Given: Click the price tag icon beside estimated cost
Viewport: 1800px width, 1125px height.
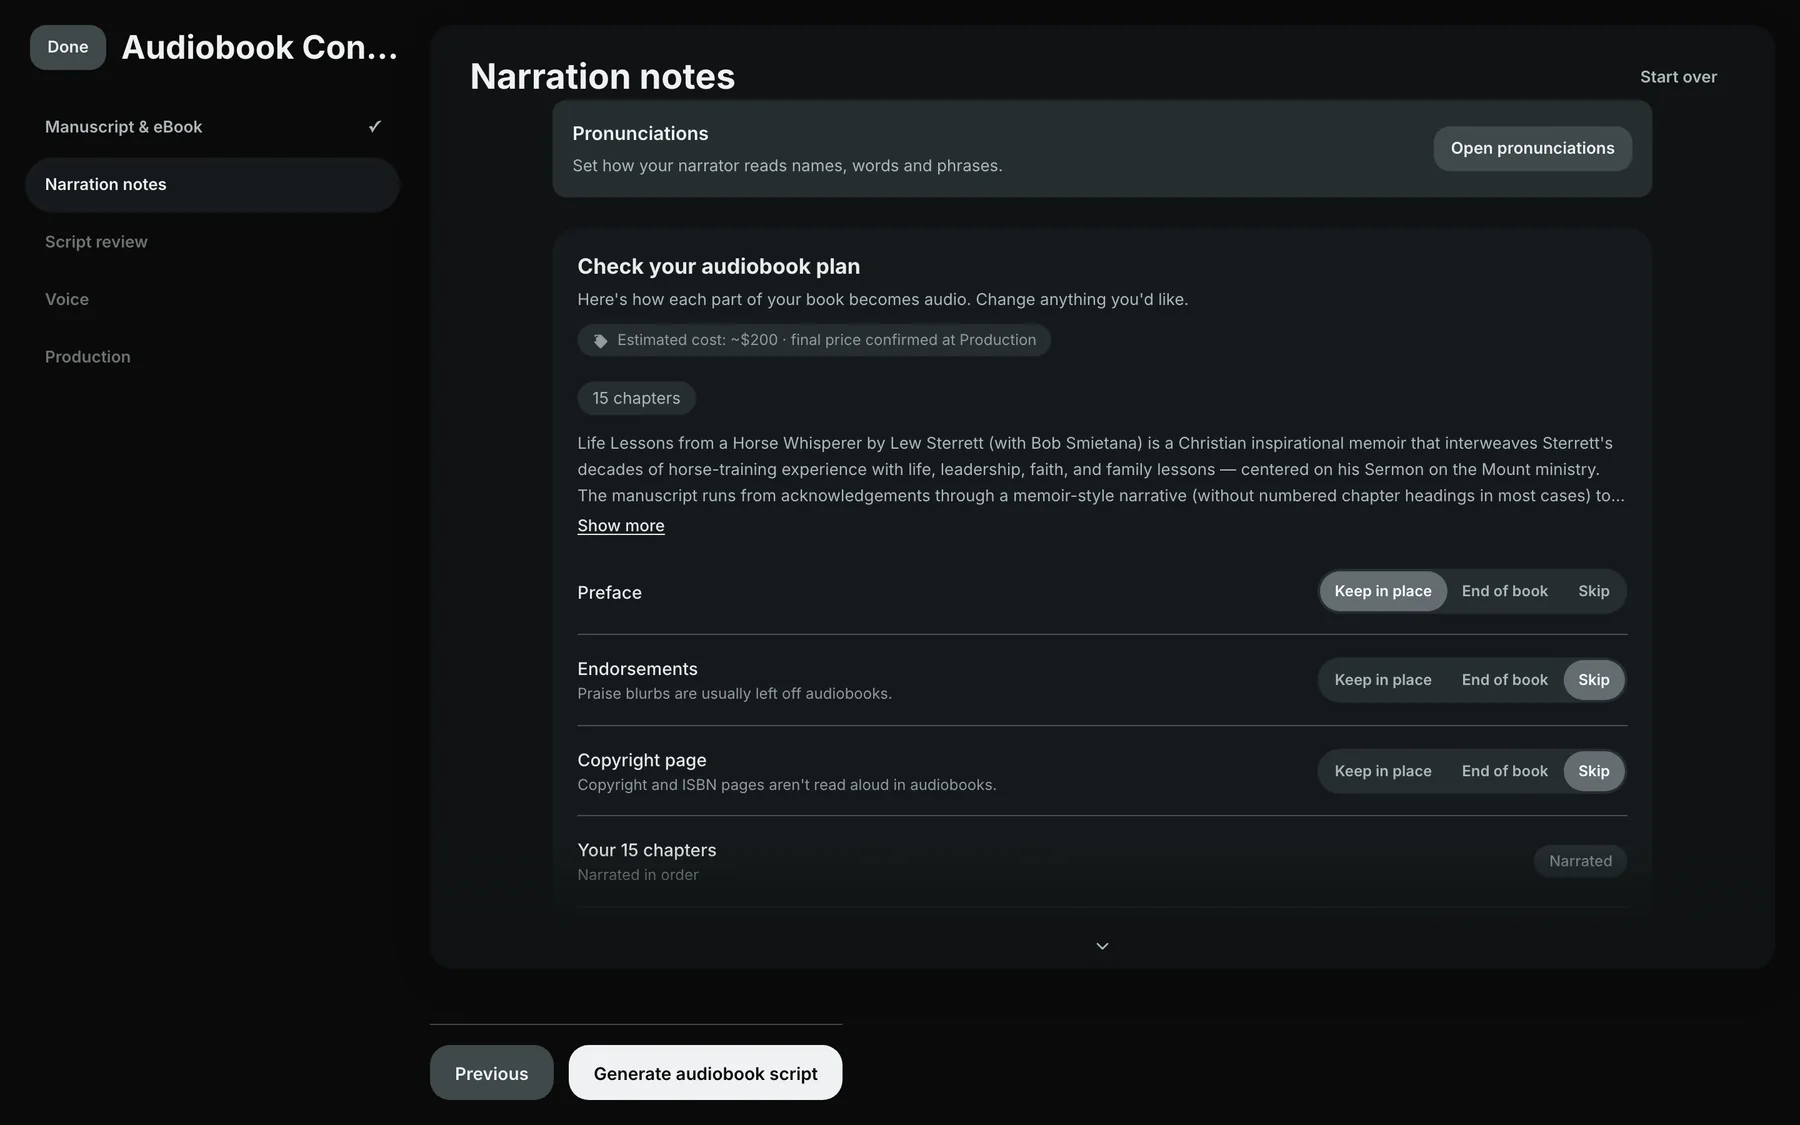Looking at the screenshot, I should (x=600, y=341).
